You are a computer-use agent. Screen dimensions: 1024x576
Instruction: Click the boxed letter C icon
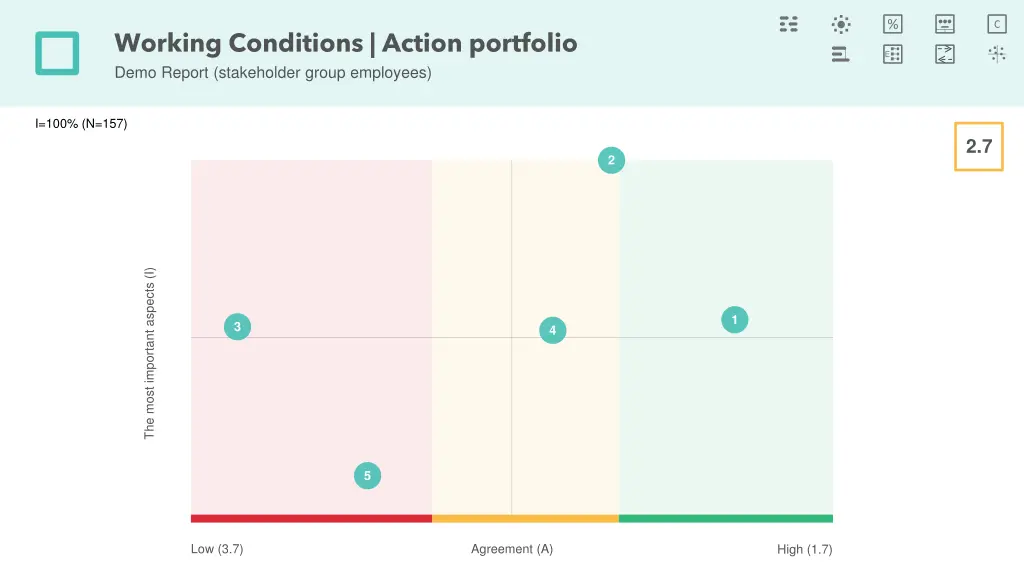click(997, 24)
